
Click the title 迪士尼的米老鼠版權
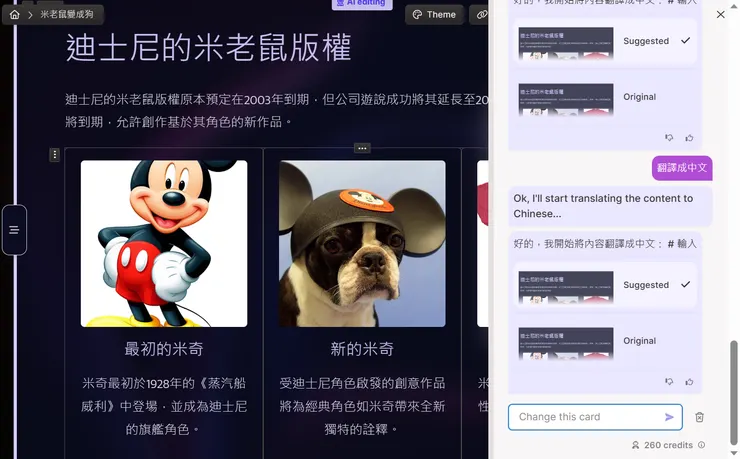pos(209,48)
